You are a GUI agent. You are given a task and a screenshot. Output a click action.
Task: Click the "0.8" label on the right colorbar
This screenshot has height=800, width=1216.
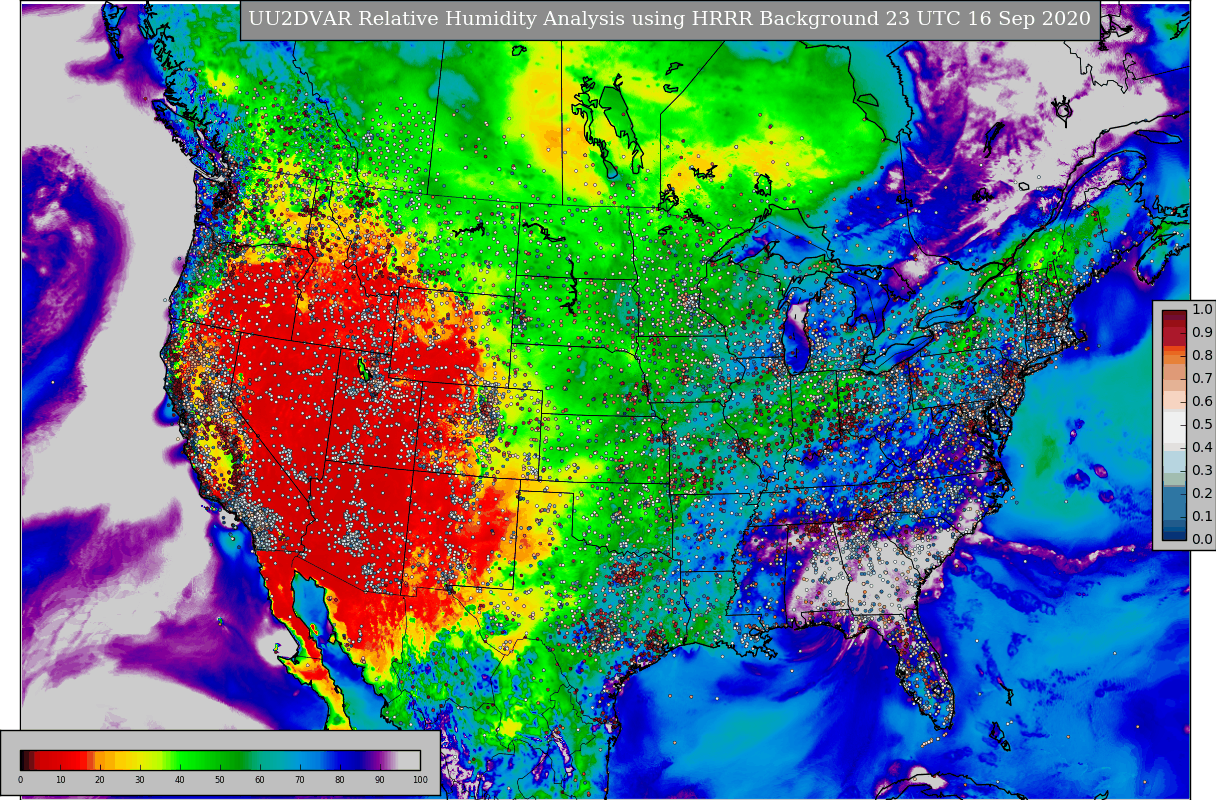coord(1201,356)
